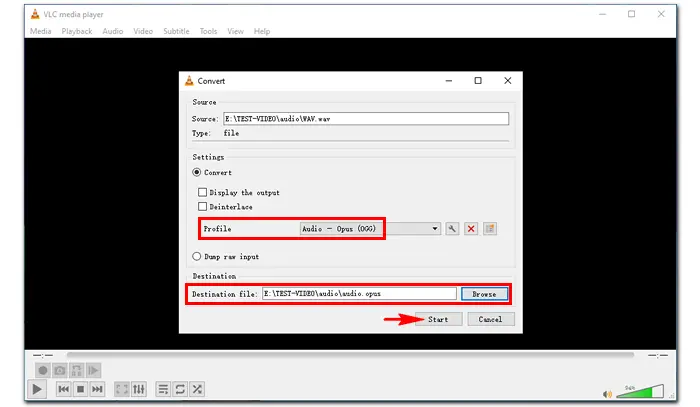Maximize the Convert dialog
Screen dimensions: 700x407
coord(478,81)
